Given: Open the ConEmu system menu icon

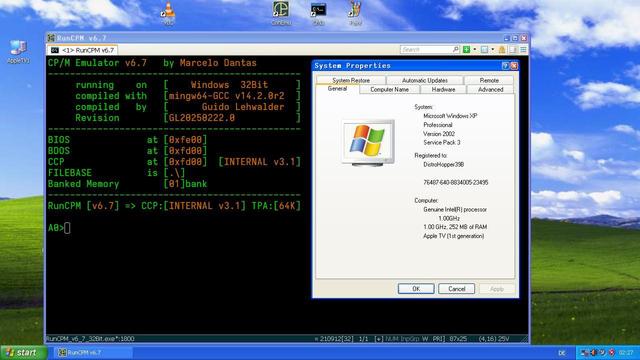Looking at the screenshot, I should (523, 50).
